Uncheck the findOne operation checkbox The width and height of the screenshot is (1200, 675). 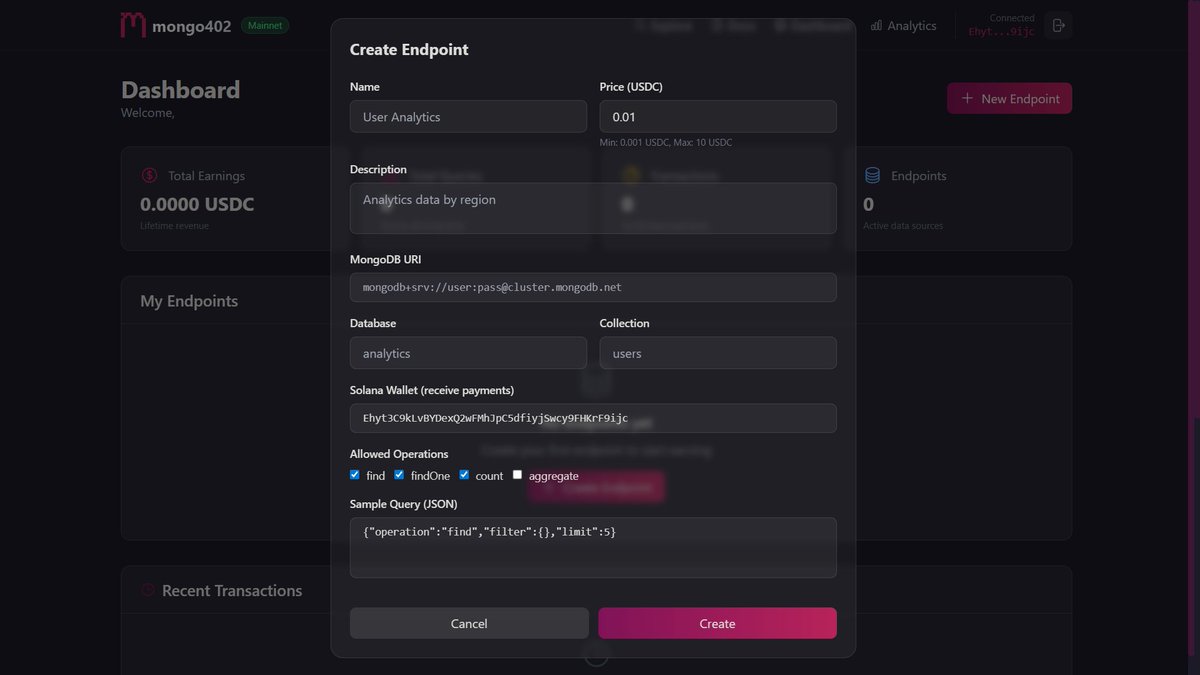[x=399, y=475]
